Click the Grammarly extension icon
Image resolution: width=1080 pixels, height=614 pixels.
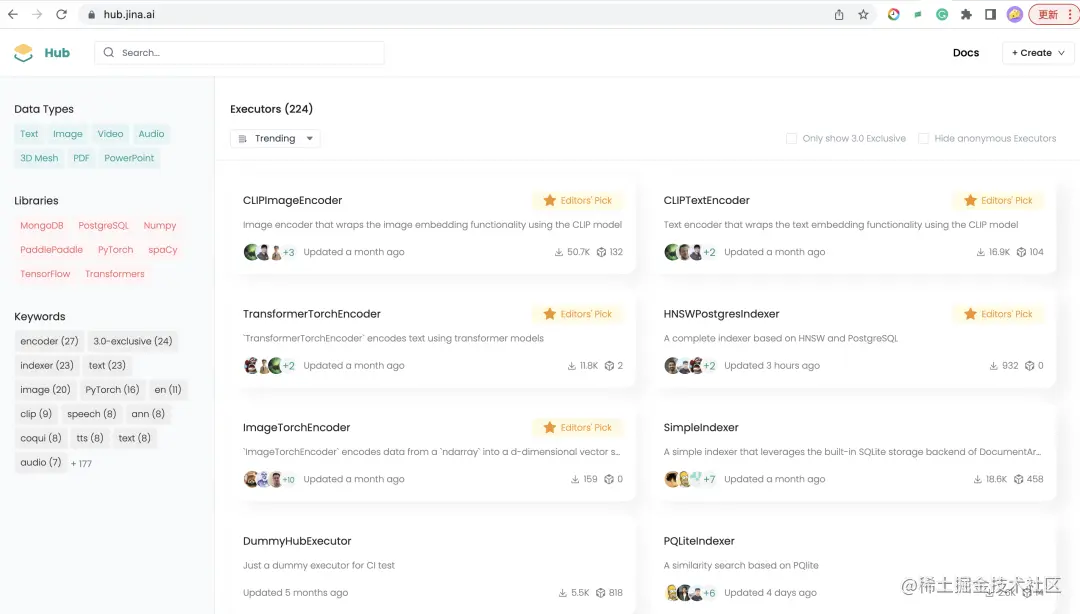click(942, 14)
